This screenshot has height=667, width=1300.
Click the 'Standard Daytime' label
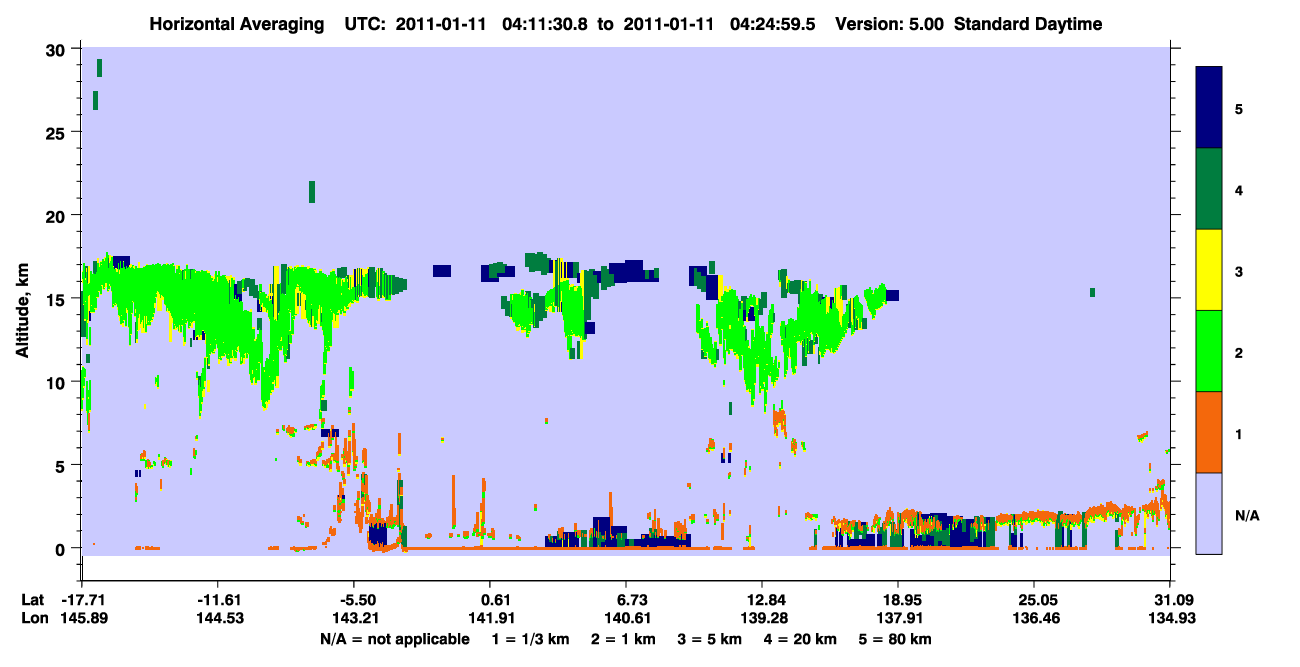[x=1028, y=24]
